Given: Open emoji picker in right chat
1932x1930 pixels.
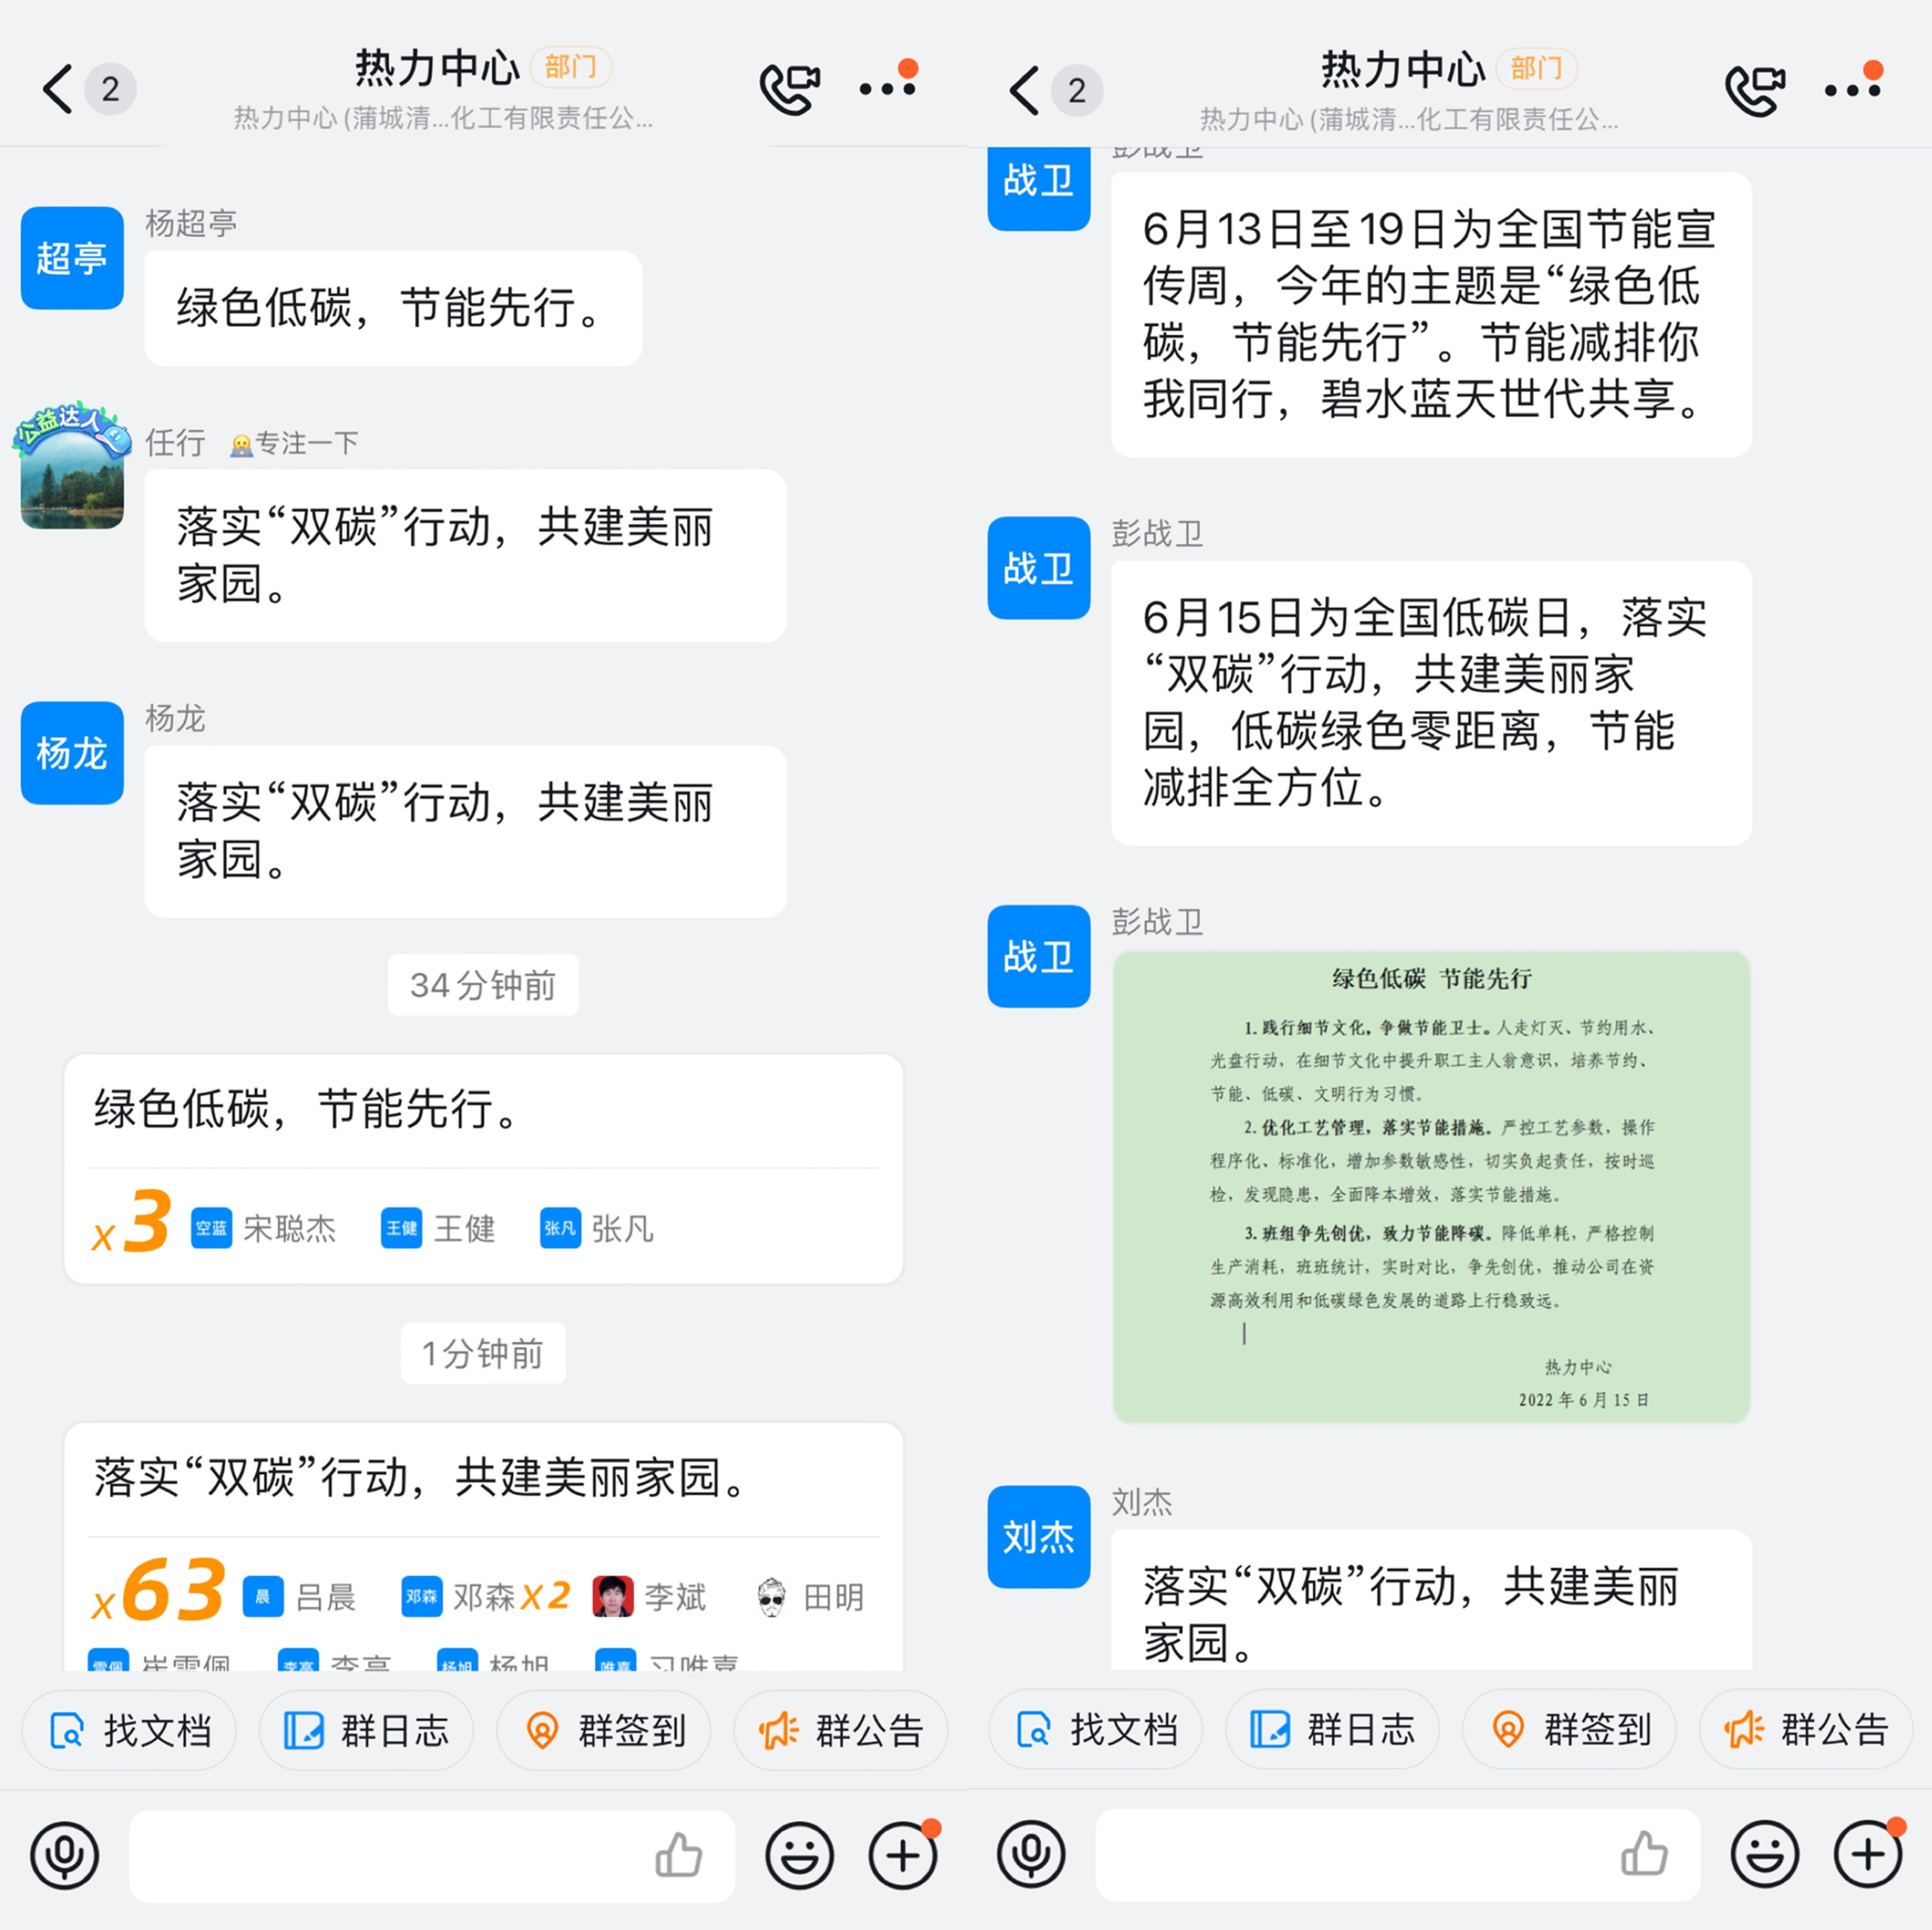Looking at the screenshot, I should pos(1765,1855).
